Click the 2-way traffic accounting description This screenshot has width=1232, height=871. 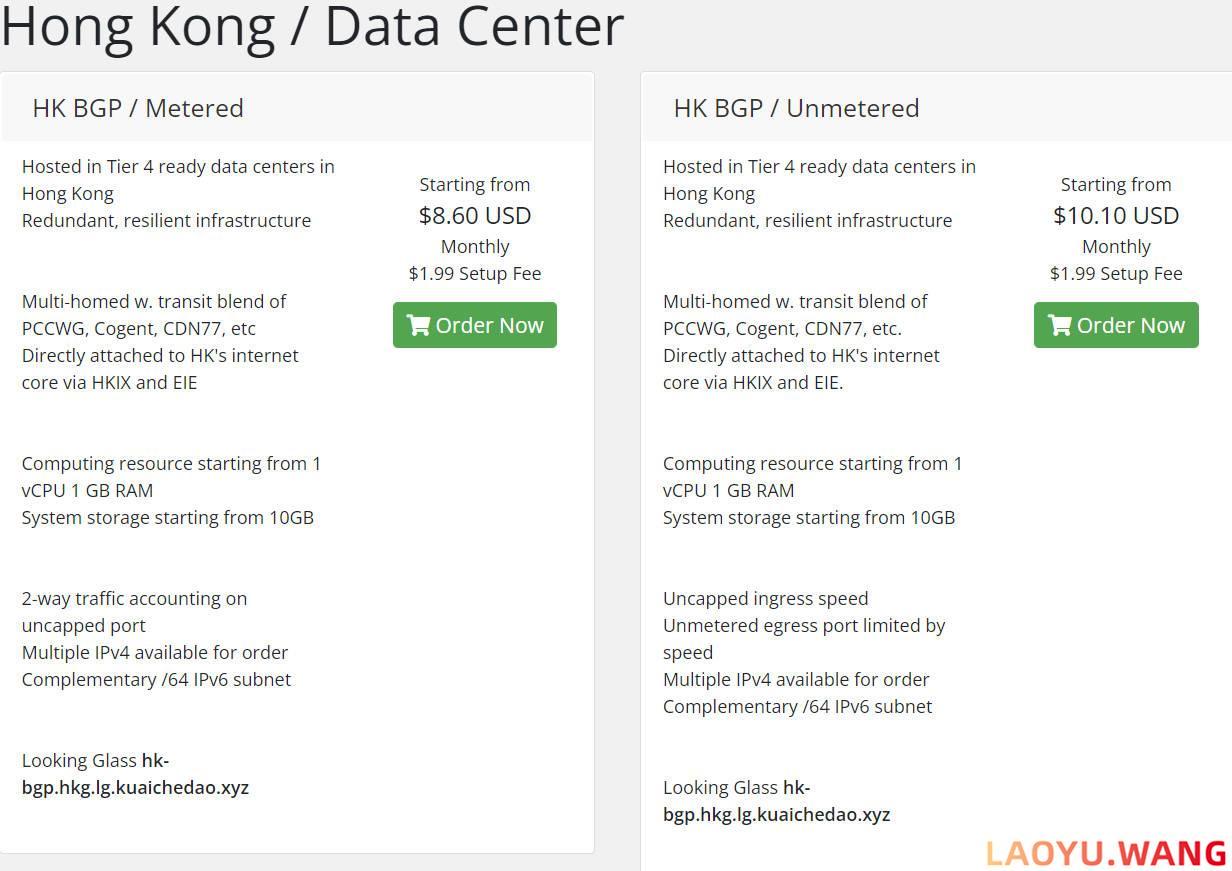tap(134, 612)
